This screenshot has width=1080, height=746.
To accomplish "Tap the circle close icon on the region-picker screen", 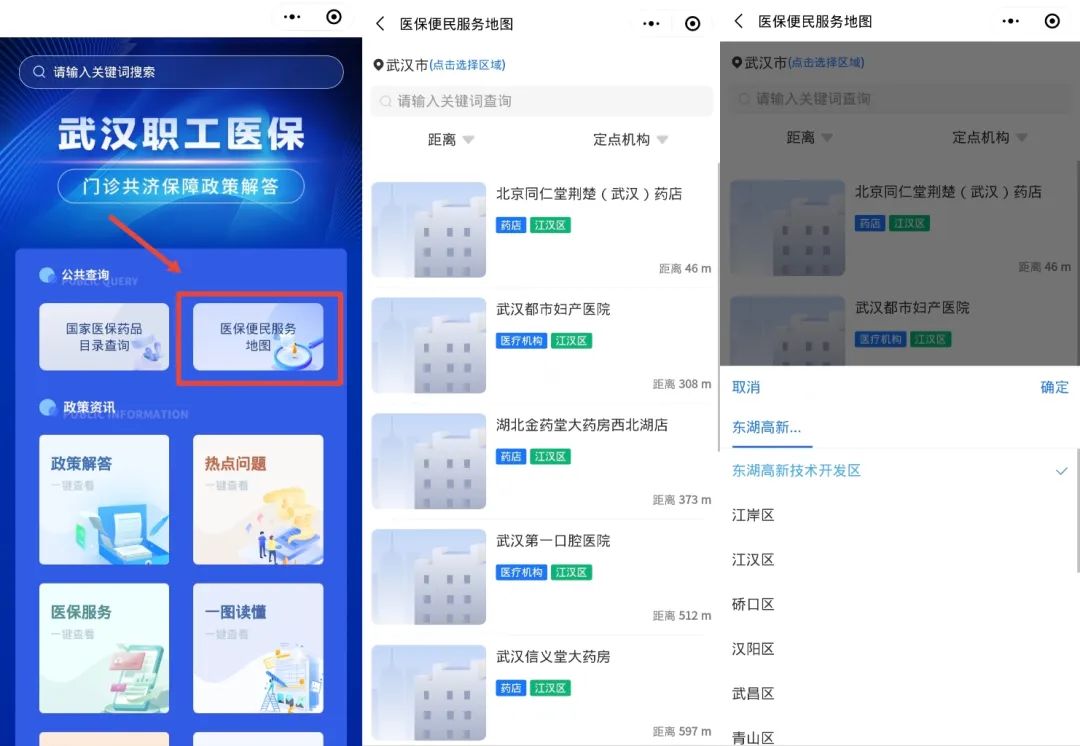I will (1052, 21).
